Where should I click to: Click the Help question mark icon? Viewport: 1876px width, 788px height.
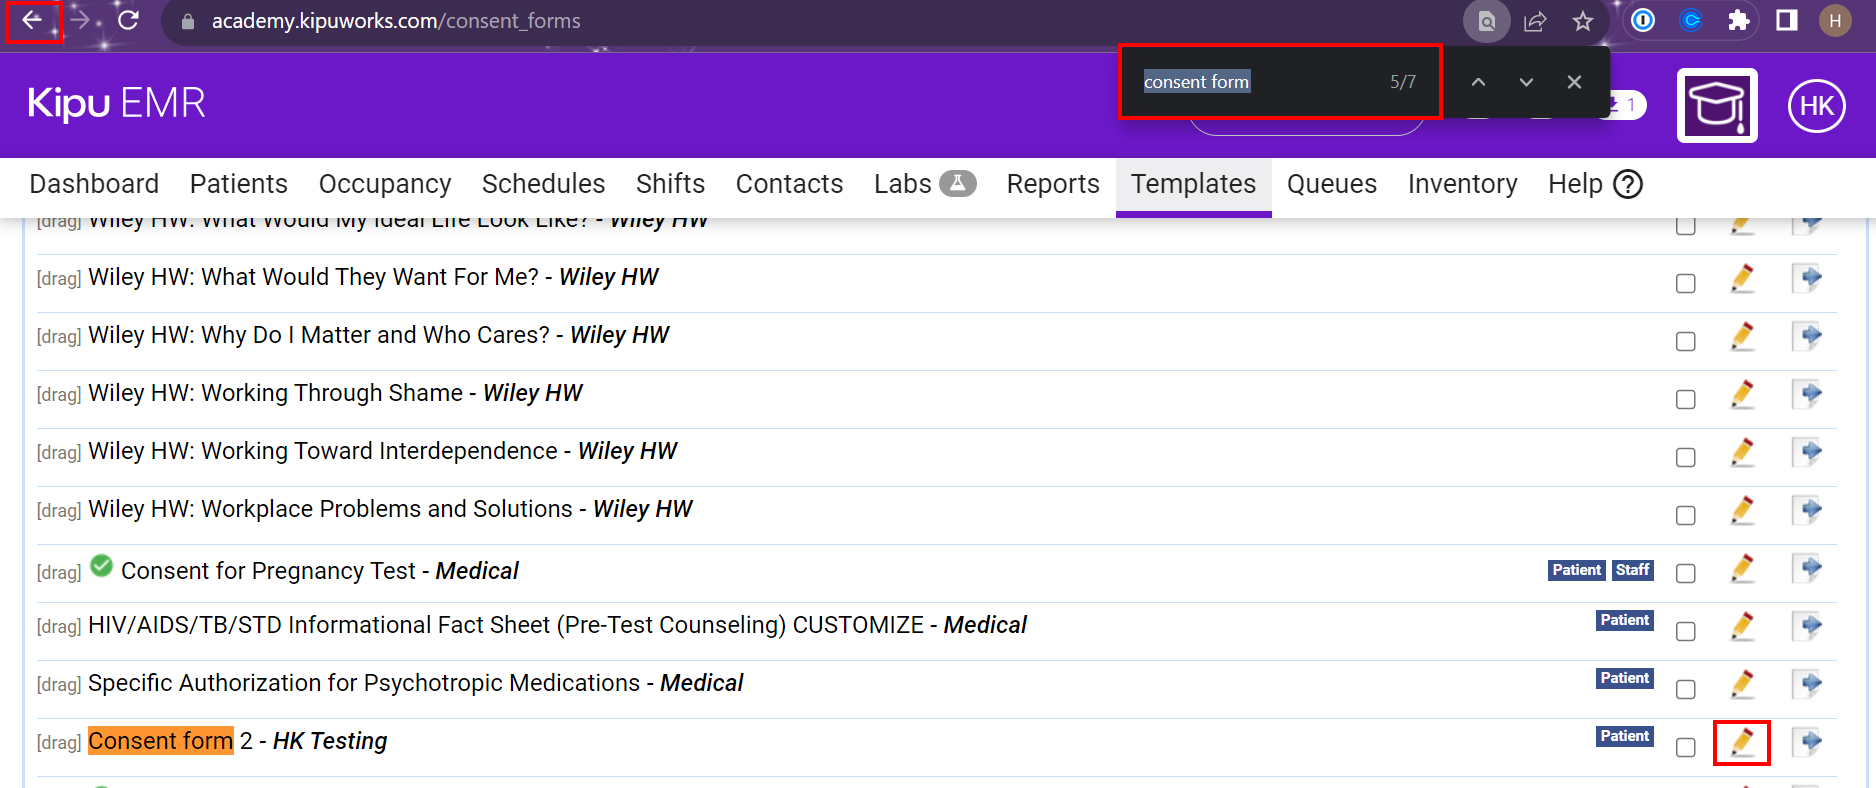(1628, 184)
